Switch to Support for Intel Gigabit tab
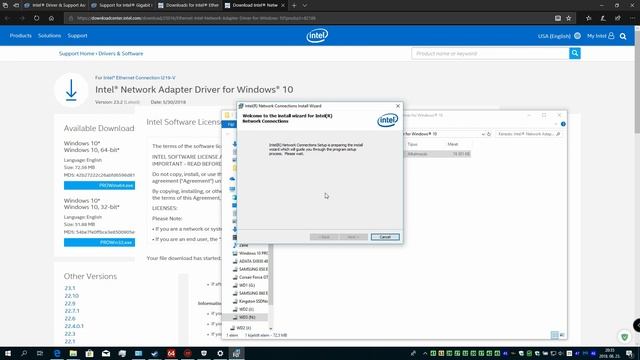Image resolution: width=640 pixels, height=360 pixels. [x=122, y=5]
